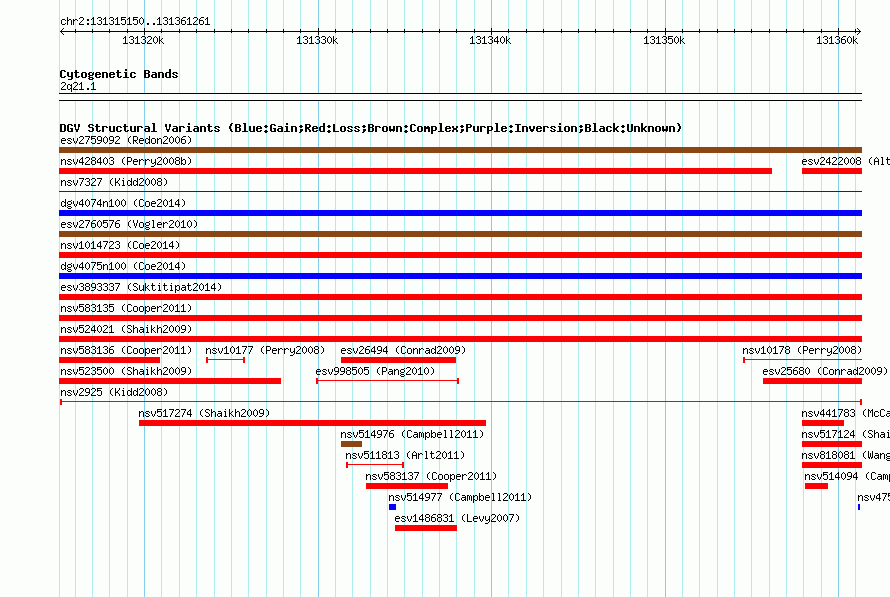The height and width of the screenshot is (597, 890).
Task: Select the nsv1014723 (Coe2014) variant label
Action: pyautogui.click(x=120, y=245)
